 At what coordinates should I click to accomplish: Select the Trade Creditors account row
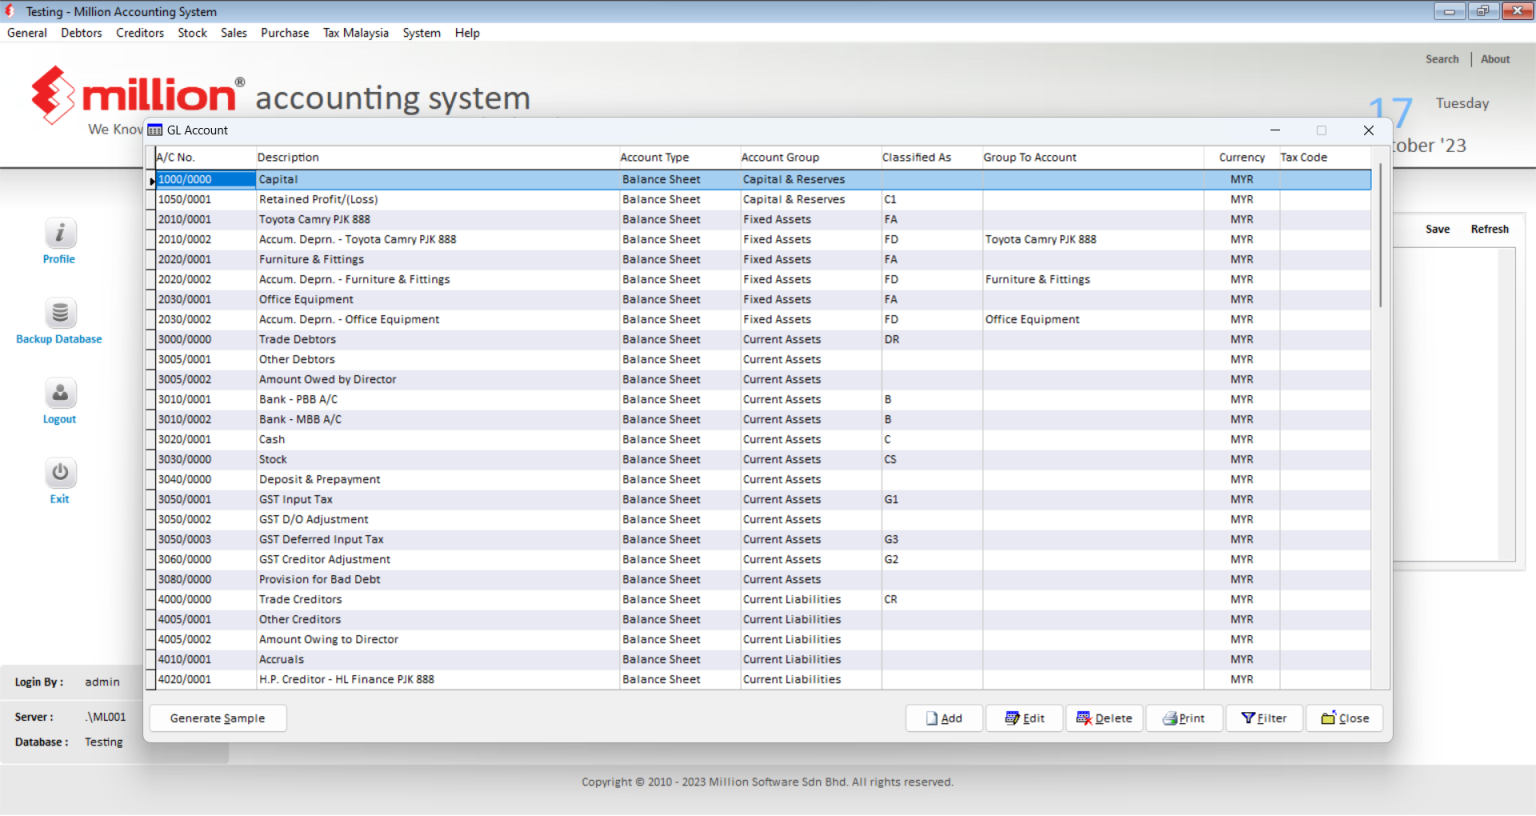[763, 599]
